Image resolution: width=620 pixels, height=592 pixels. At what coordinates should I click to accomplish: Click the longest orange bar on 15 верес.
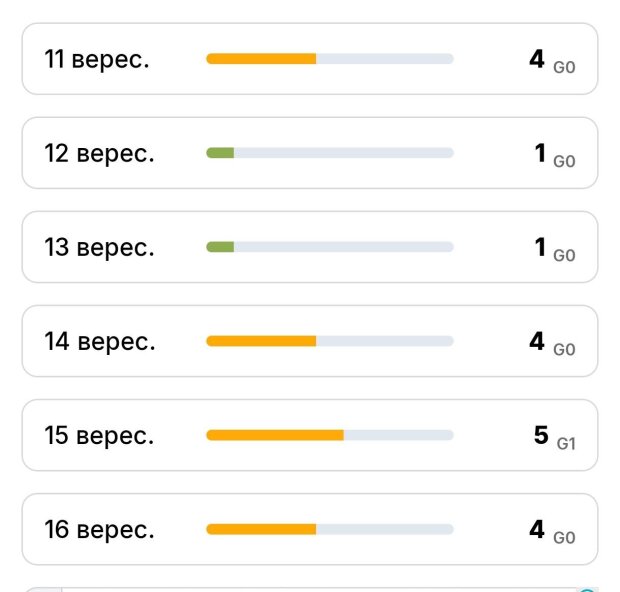tap(275, 435)
